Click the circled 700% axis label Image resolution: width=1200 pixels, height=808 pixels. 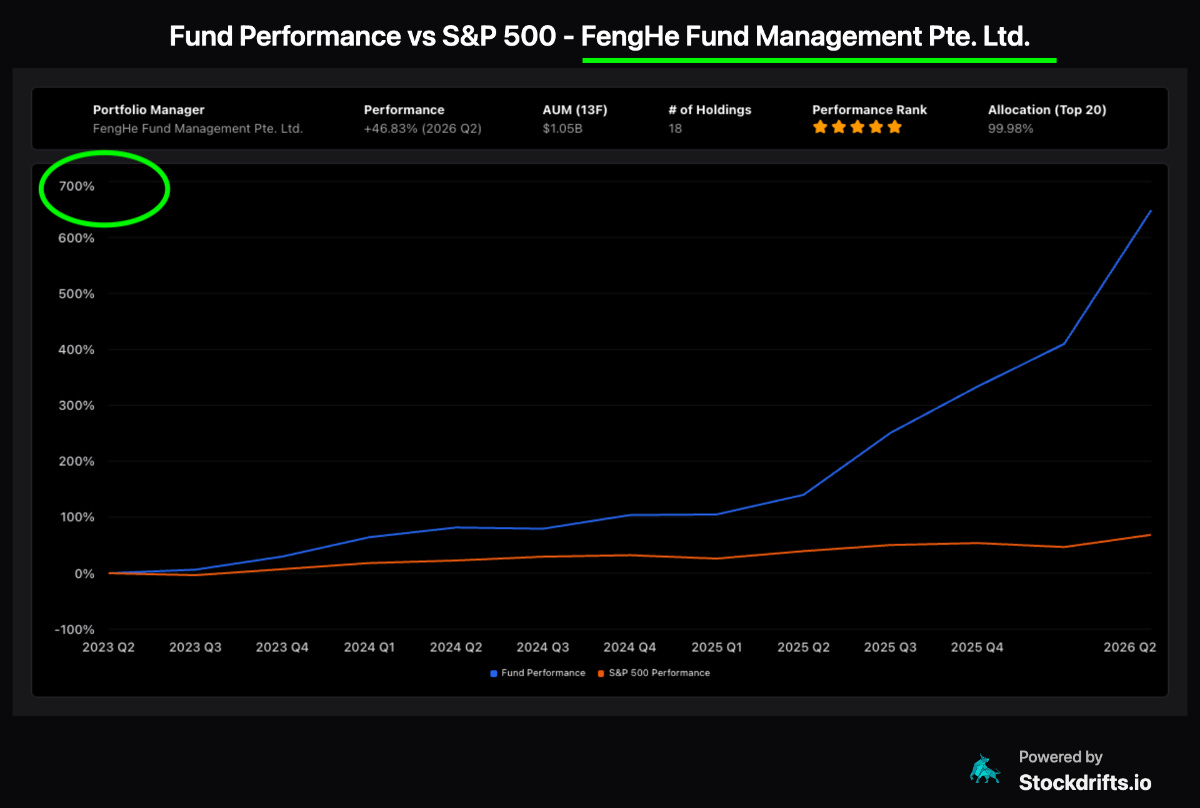click(75, 186)
